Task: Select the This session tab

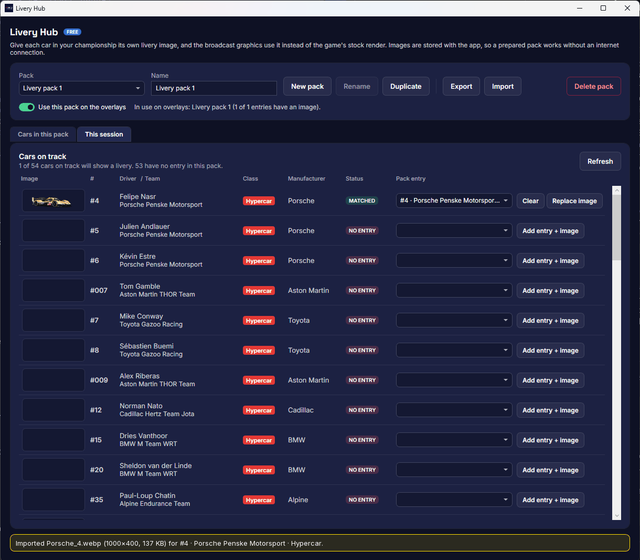Action: pos(104,134)
